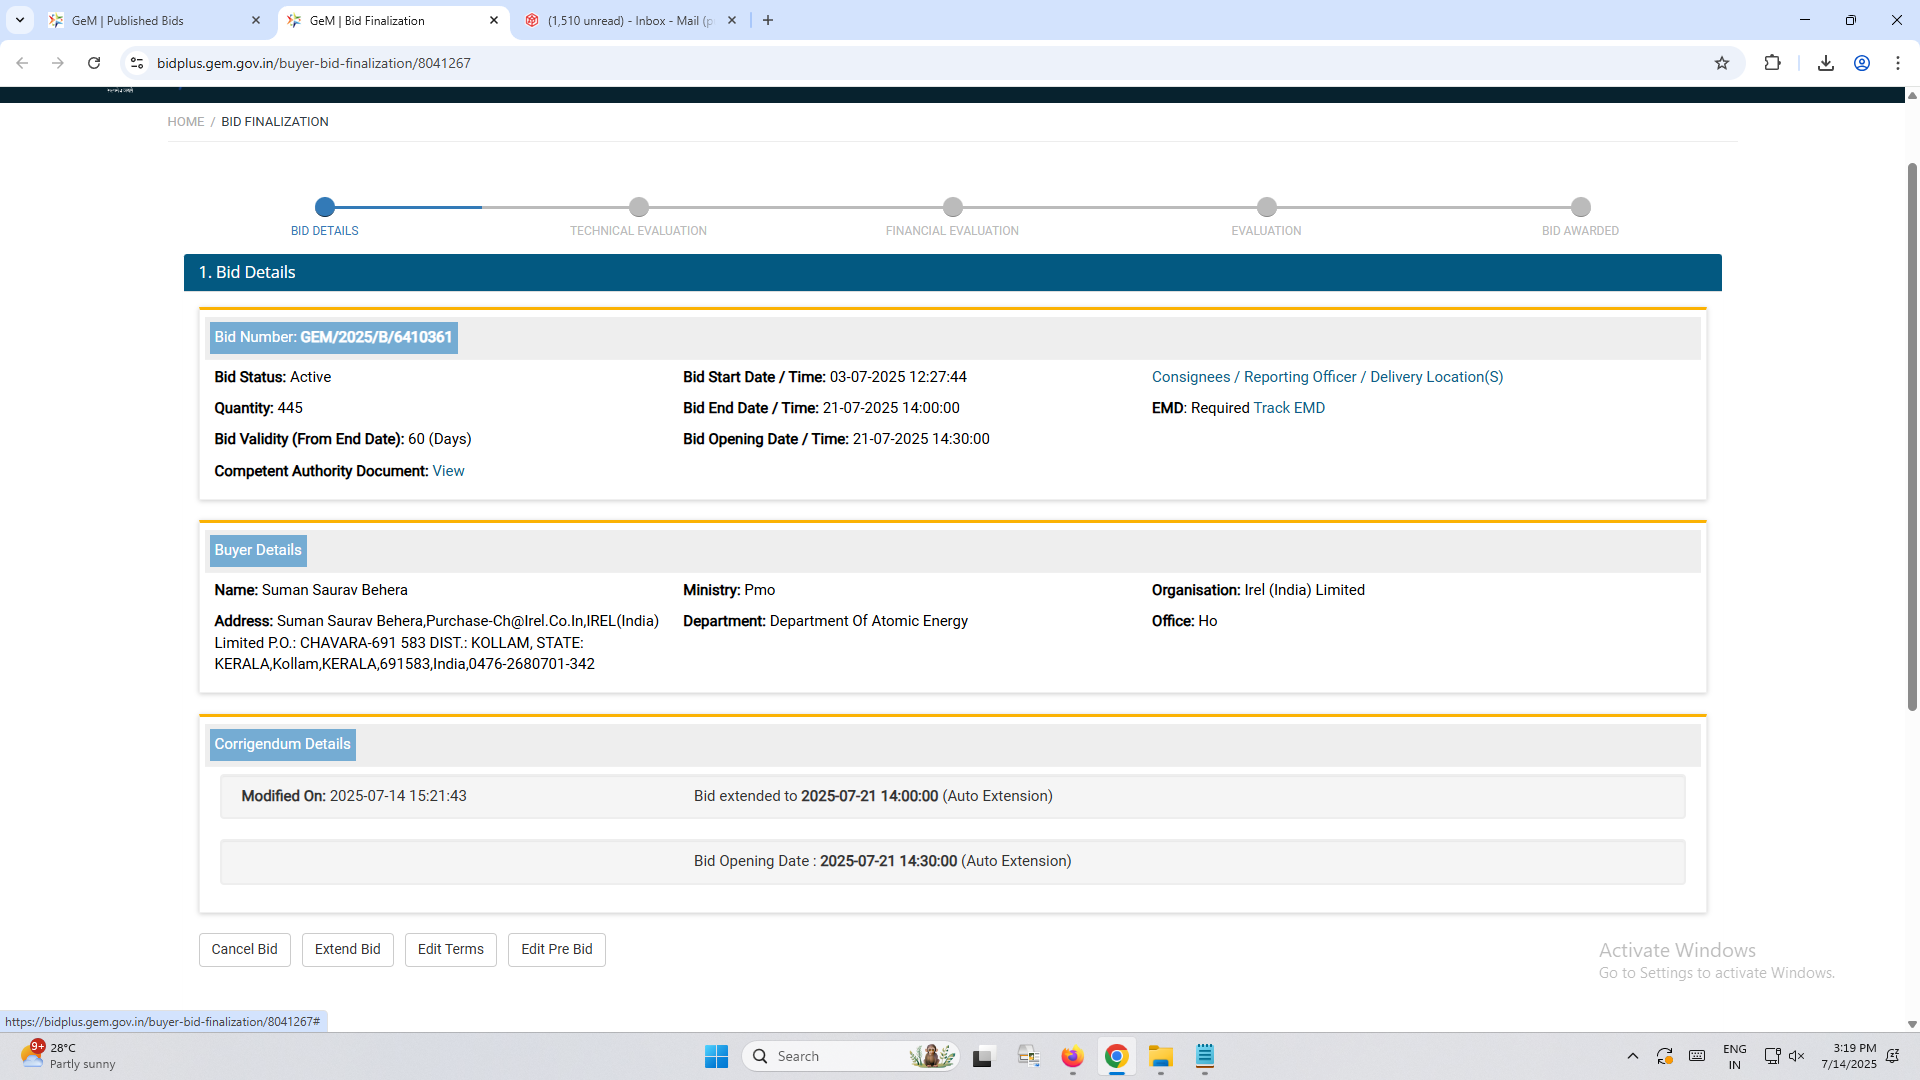Click the Evaluation step circle
Image resolution: width=1920 pixels, height=1080 pixels.
pyautogui.click(x=1267, y=207)
